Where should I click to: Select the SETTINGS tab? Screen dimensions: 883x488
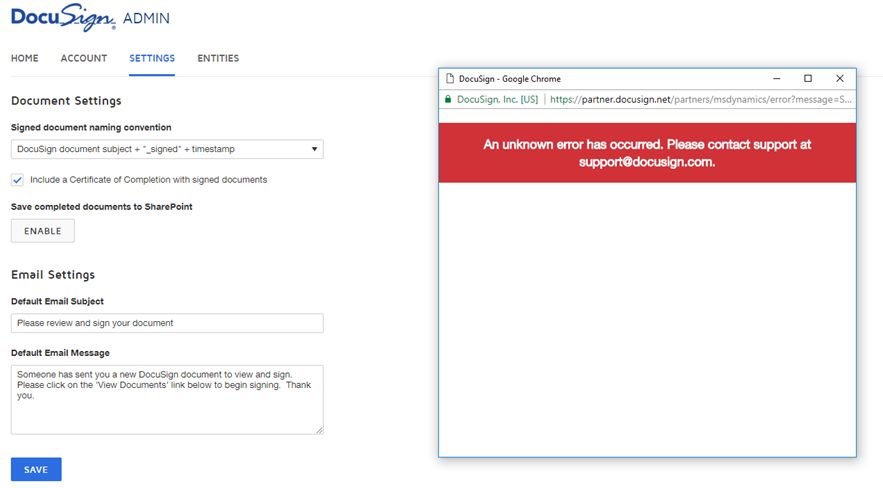(x=152, y=58)
